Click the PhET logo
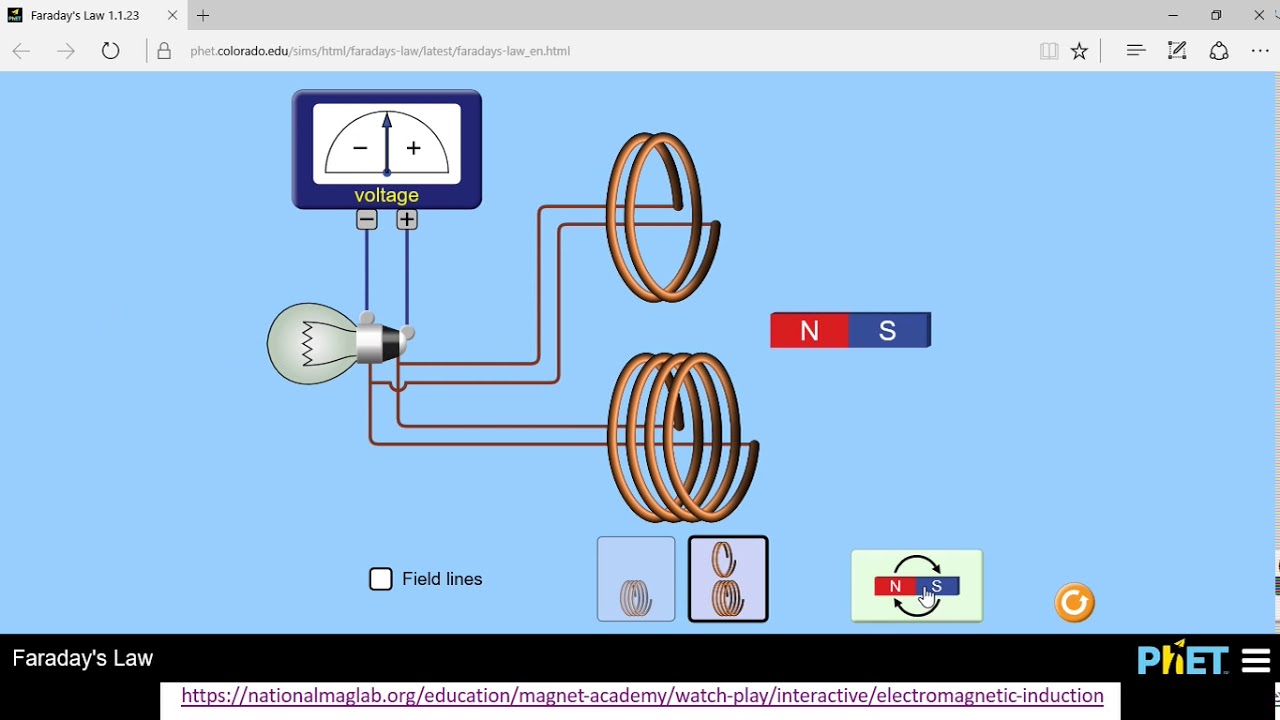Viewport: 1280px width, 720px height. click(1183, 659)
